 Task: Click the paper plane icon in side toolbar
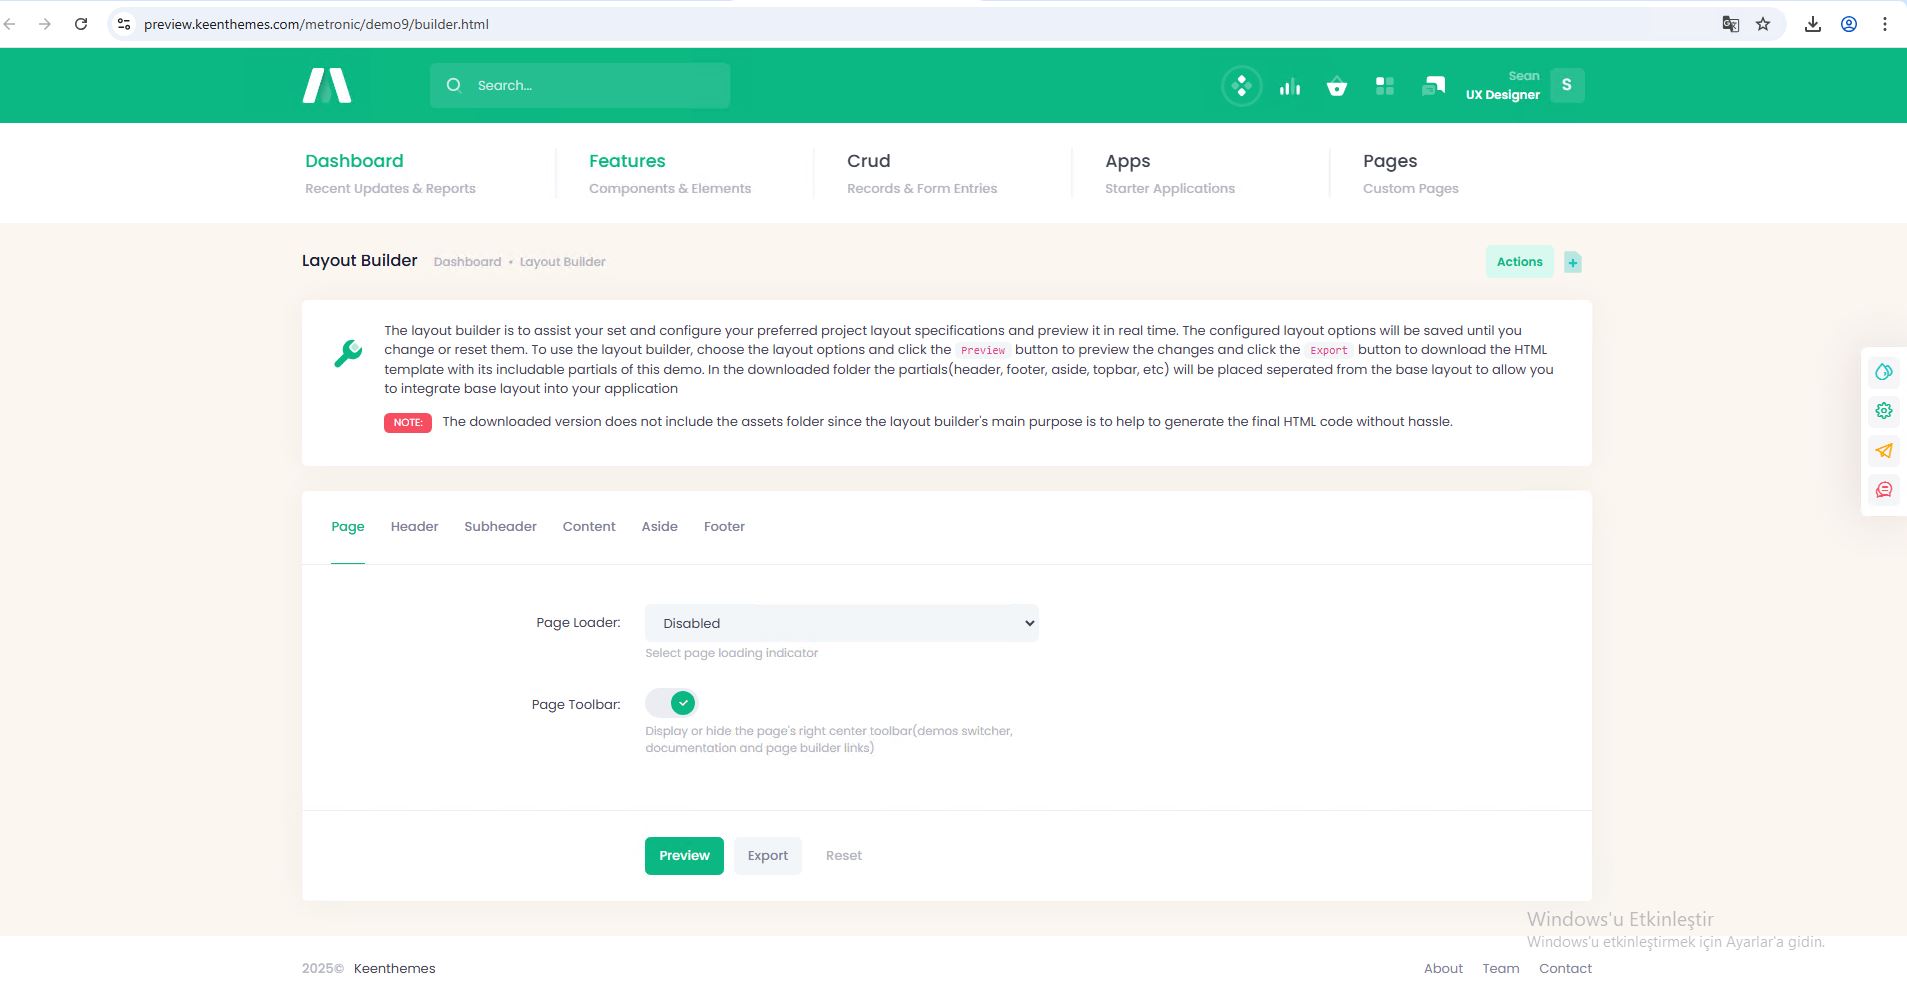[1883, 451]
